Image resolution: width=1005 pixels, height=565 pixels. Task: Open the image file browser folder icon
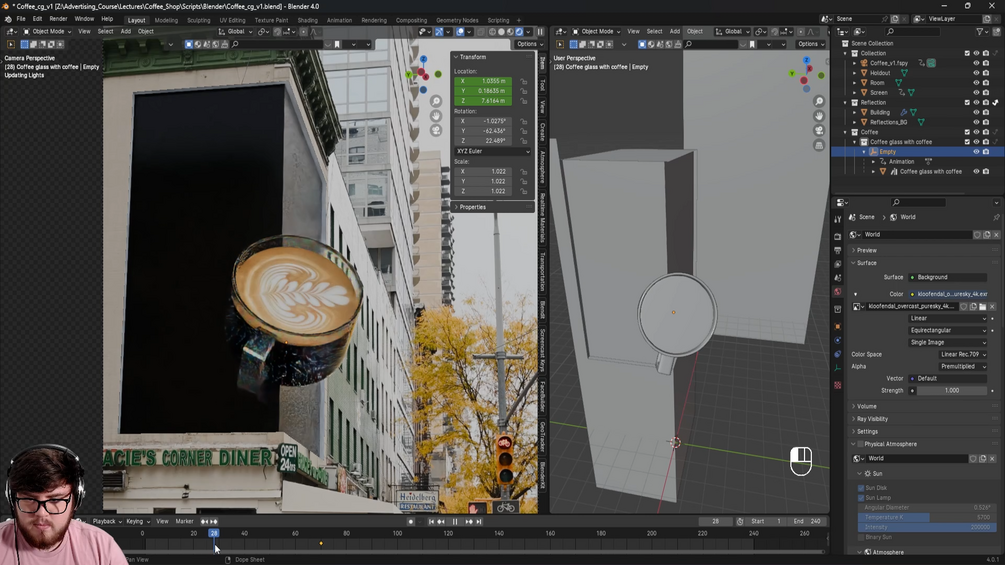click(983, 306)
